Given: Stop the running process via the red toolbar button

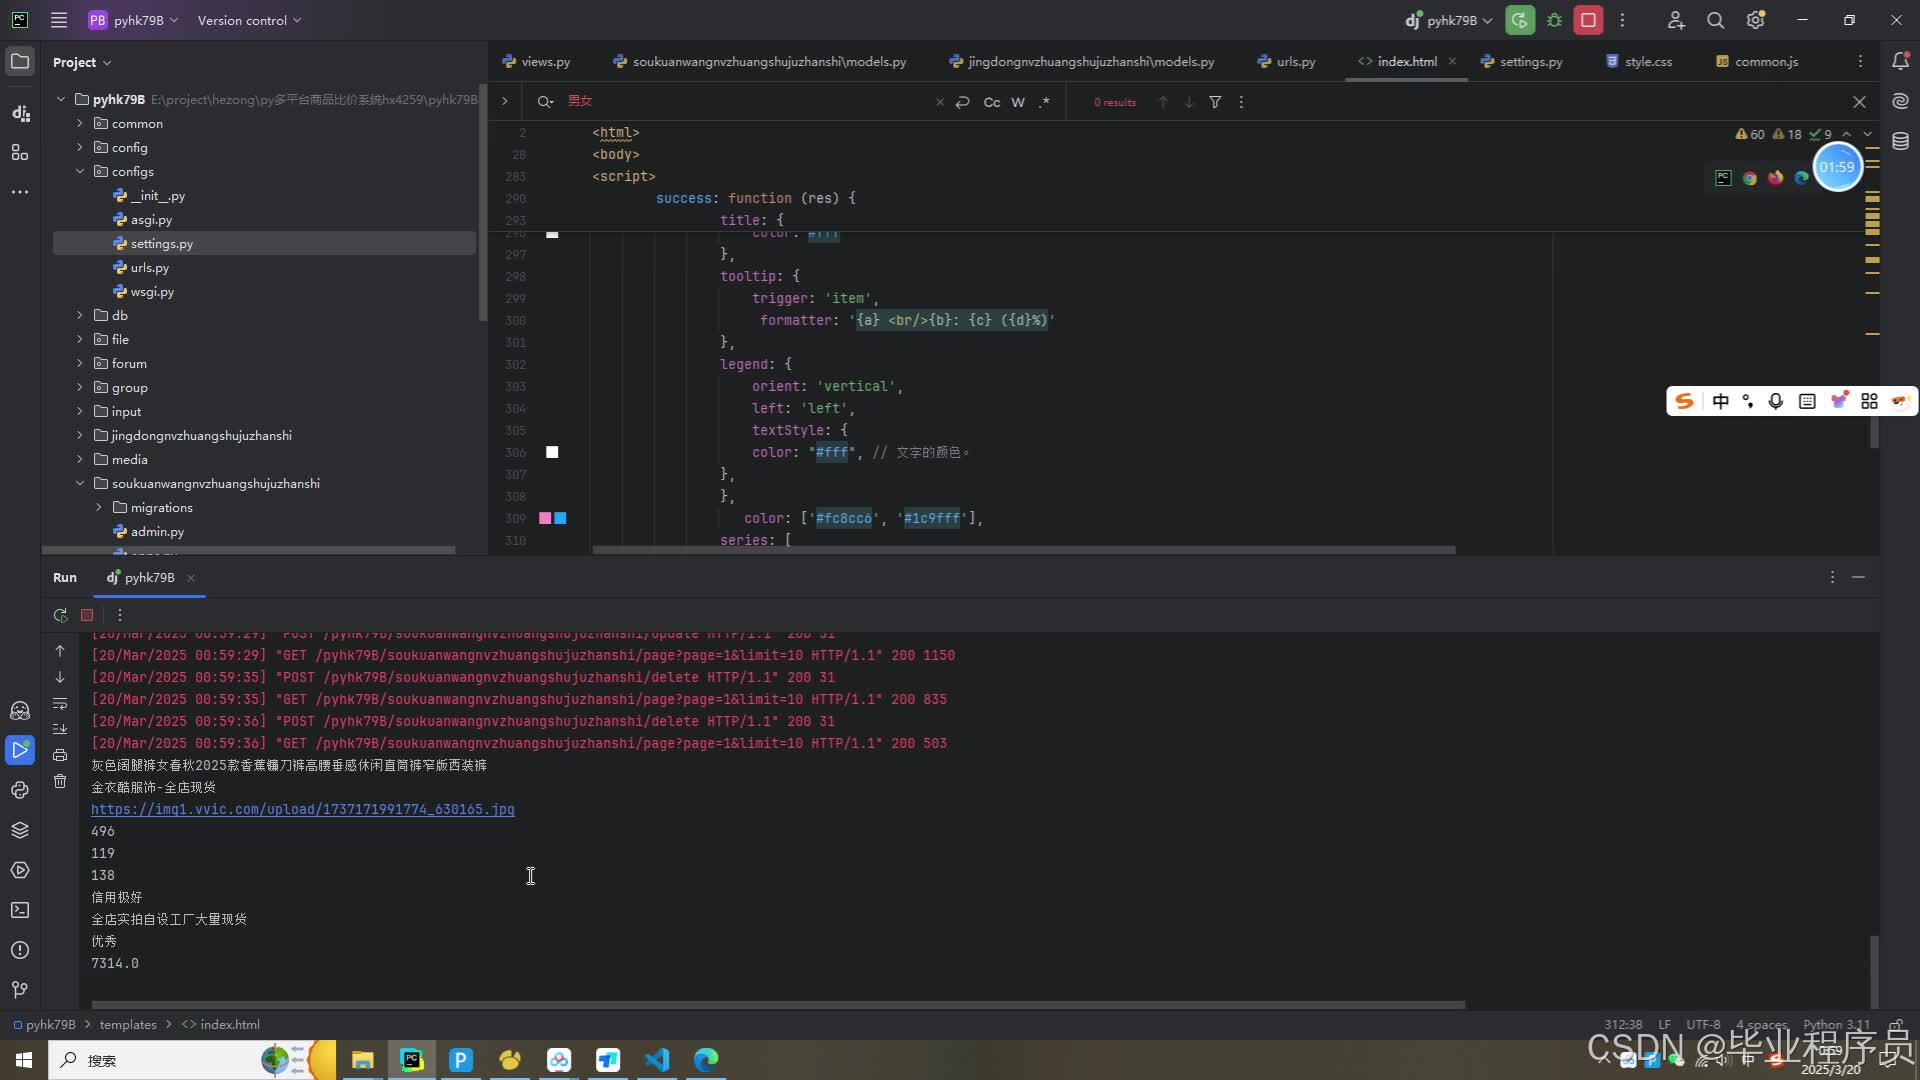Looking at the screenshot, I should [1587, 20].
